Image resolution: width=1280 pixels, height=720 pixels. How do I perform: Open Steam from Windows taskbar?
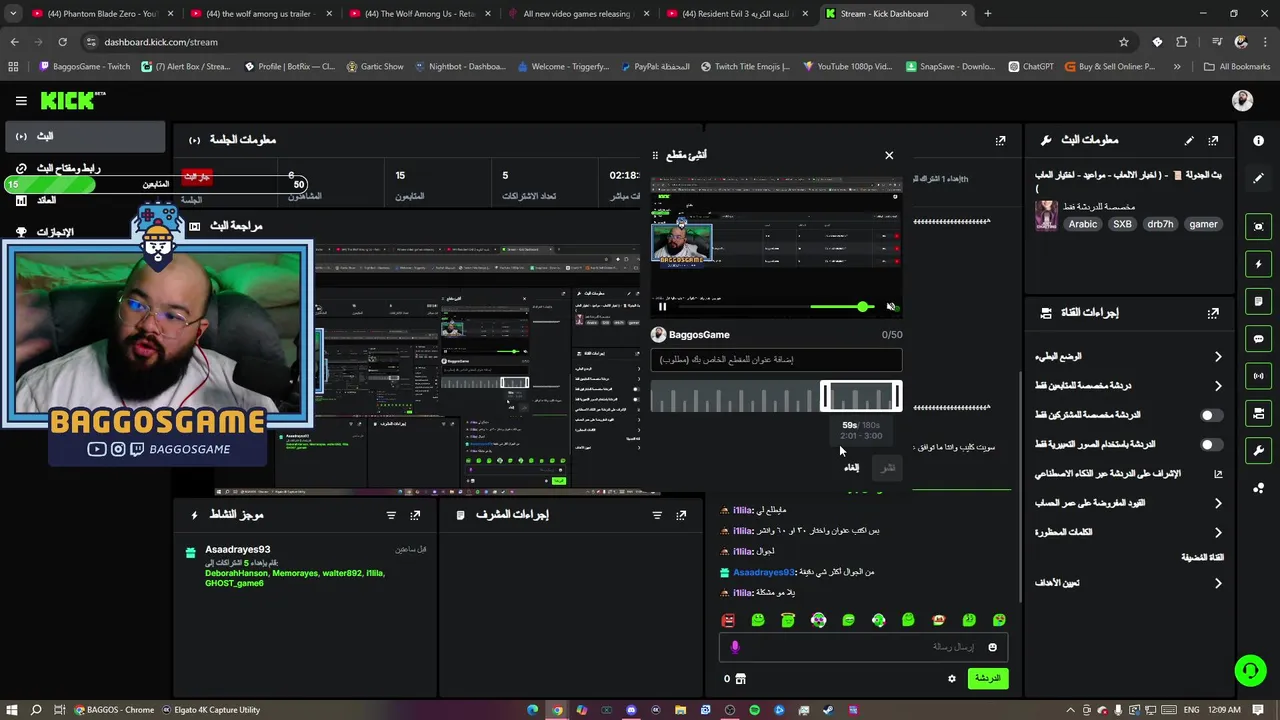click(x=828, y=710)
